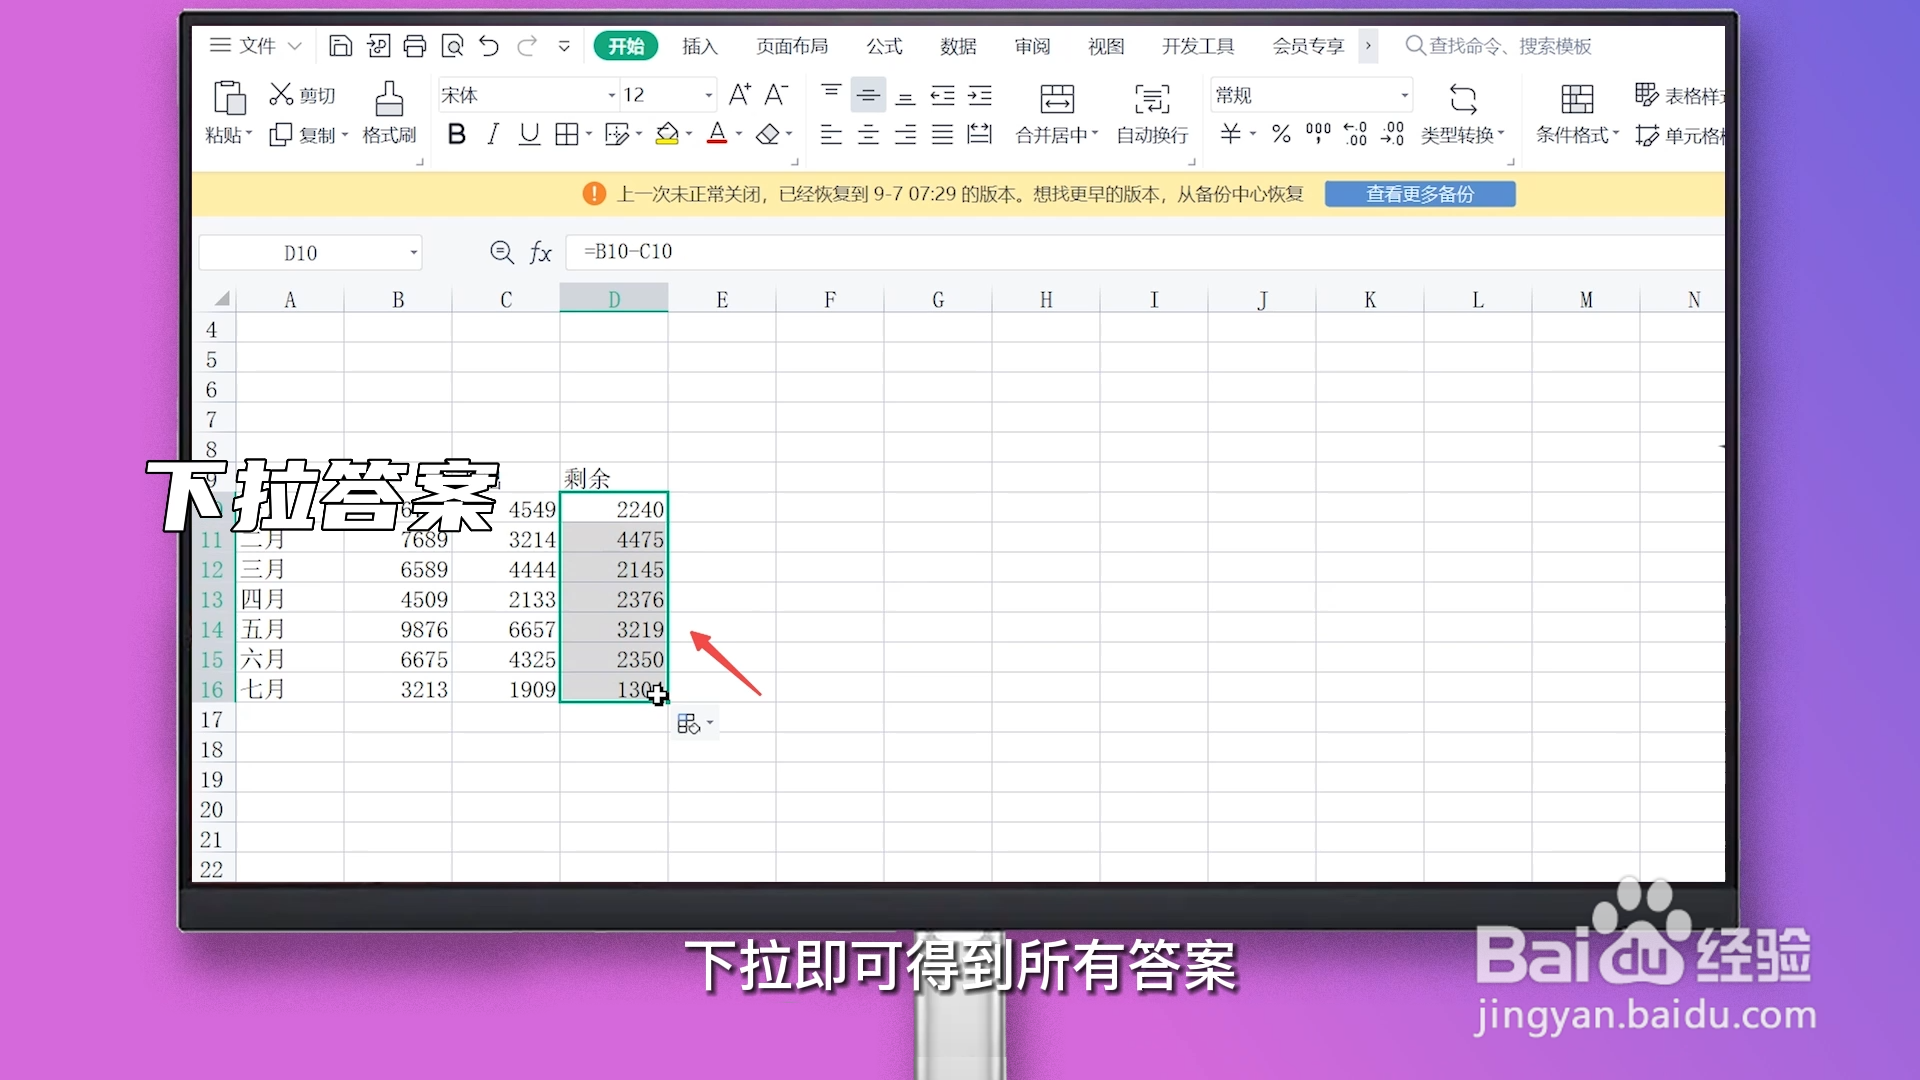This screenshot has width=1920, height=1080.
Task: Click the zoom magnifier beside fx
Action: click(x=502, y=252)
